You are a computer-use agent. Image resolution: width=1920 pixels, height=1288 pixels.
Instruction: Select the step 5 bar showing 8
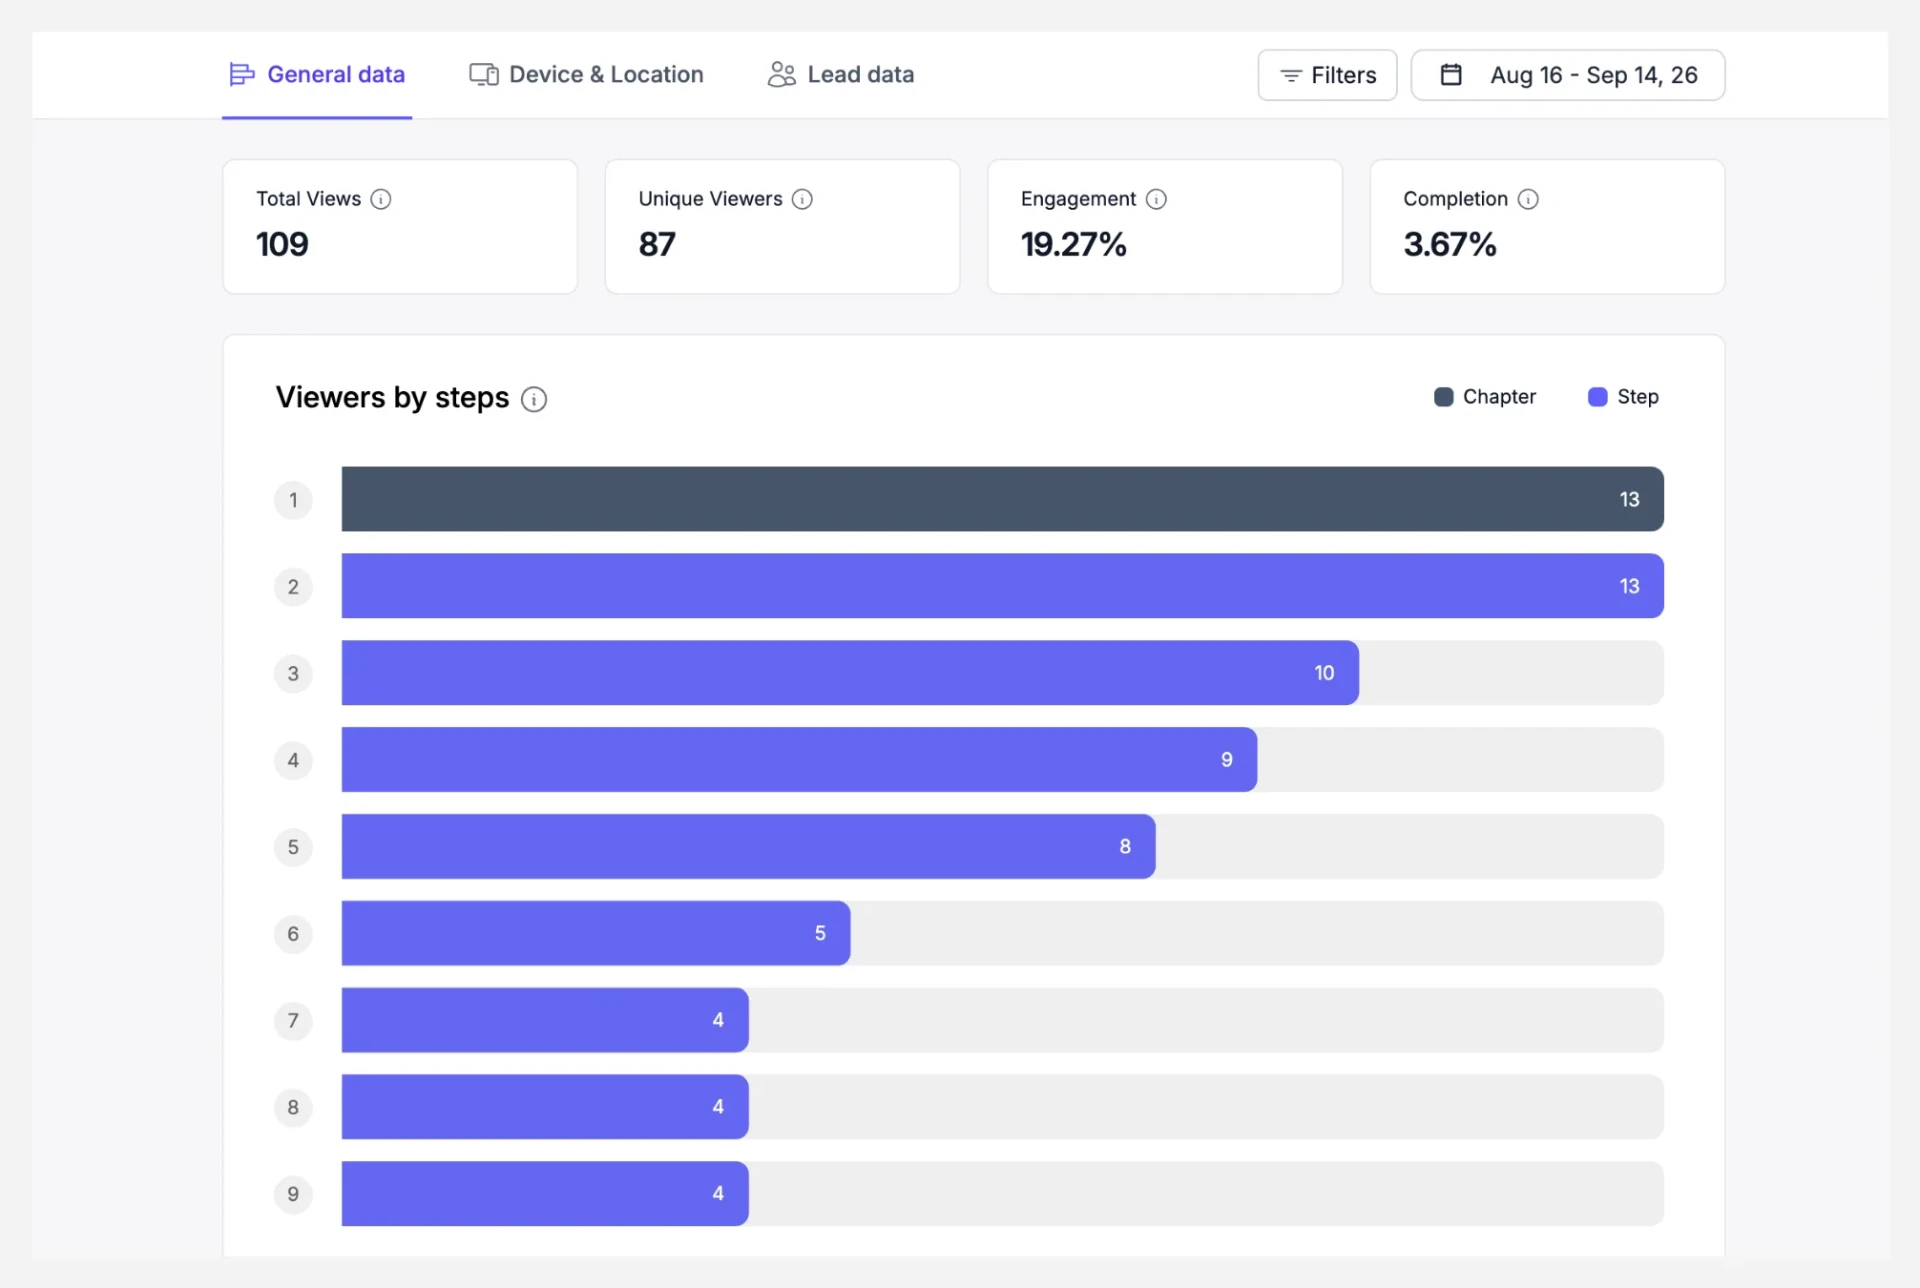pos(748,847)
